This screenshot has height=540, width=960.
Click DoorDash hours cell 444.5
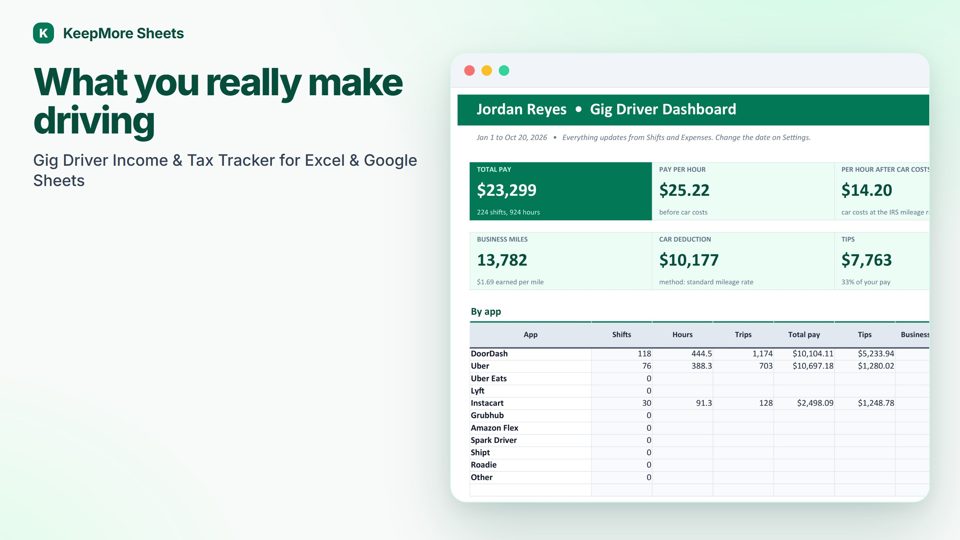click(x=682, y=353)
